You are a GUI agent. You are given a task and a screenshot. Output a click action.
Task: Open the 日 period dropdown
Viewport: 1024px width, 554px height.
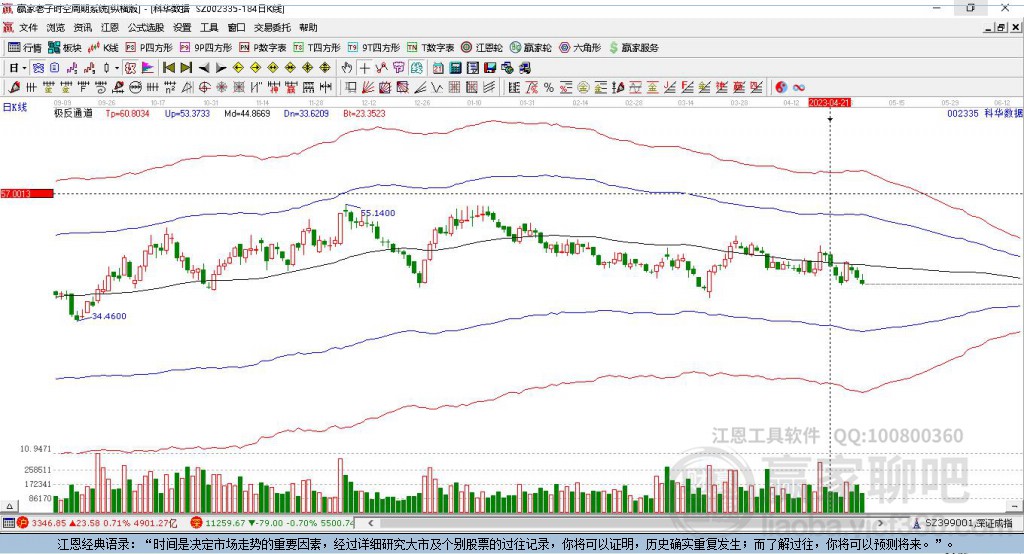[18, 68]
